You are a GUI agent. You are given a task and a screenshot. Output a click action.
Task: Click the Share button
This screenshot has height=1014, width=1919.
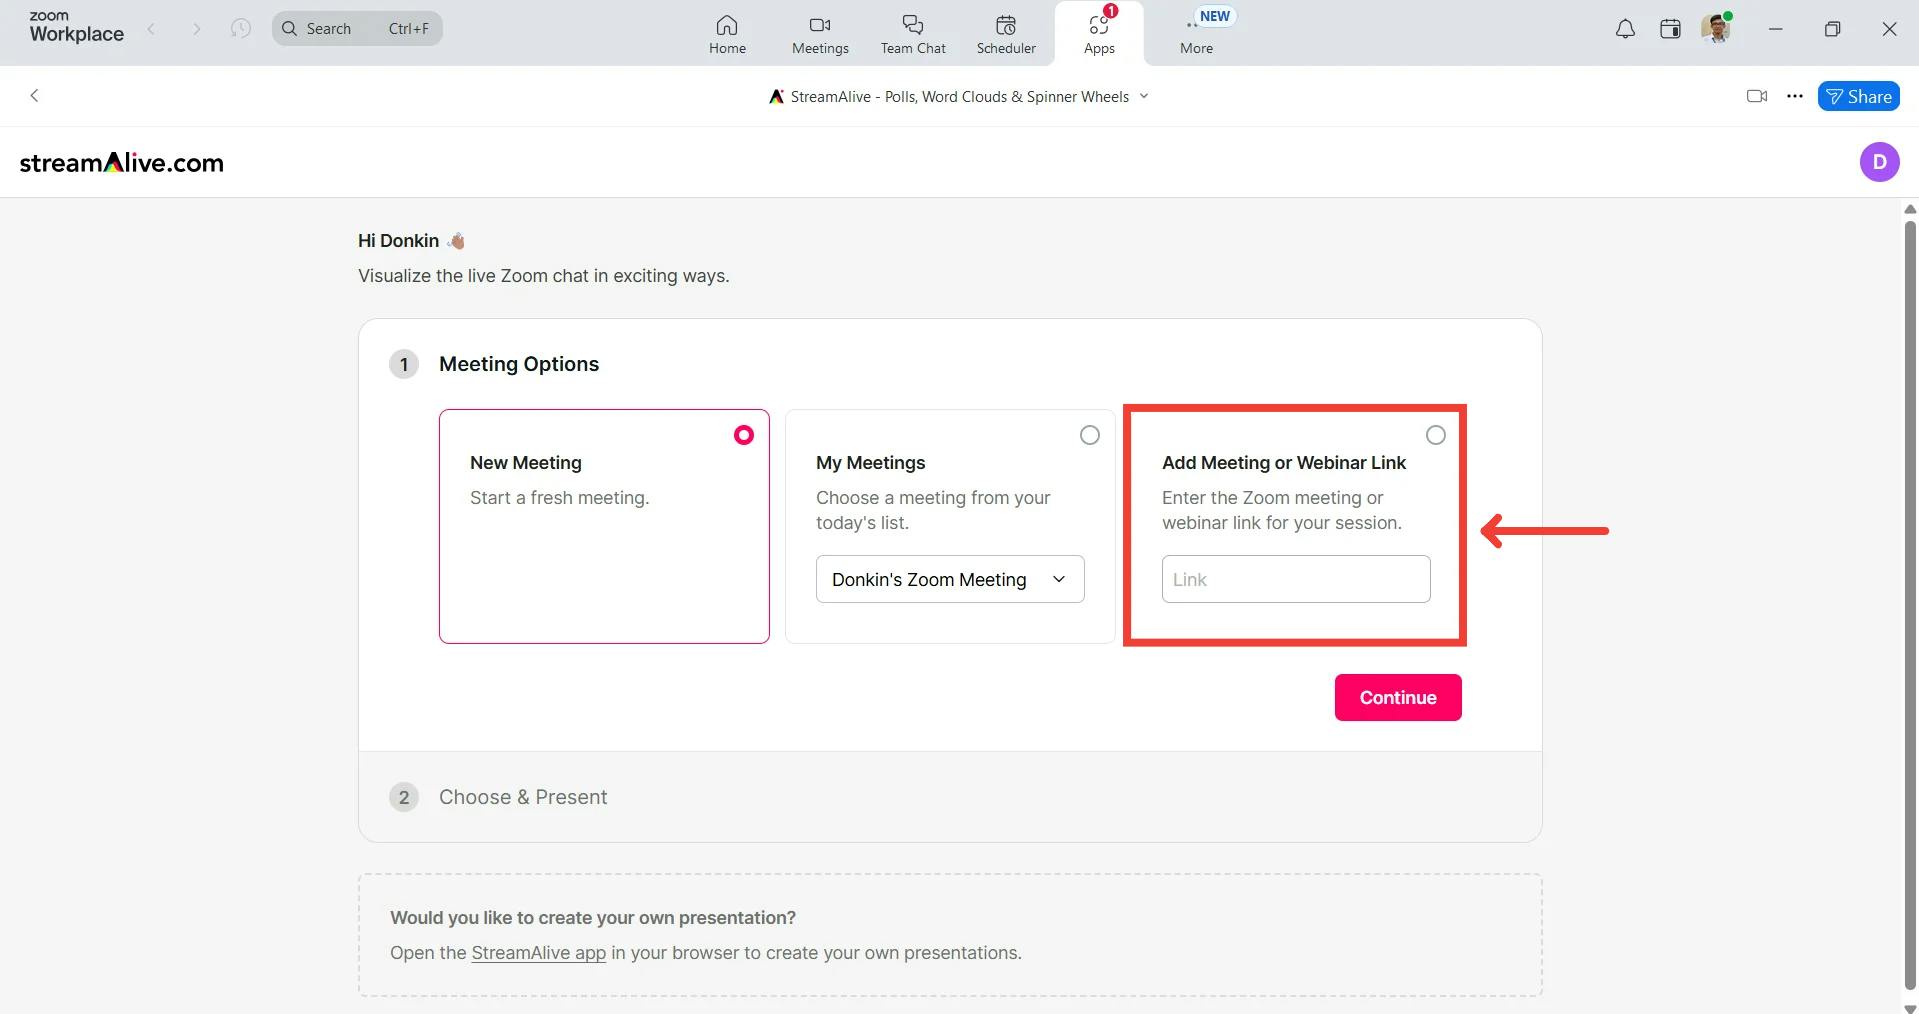1858,96
